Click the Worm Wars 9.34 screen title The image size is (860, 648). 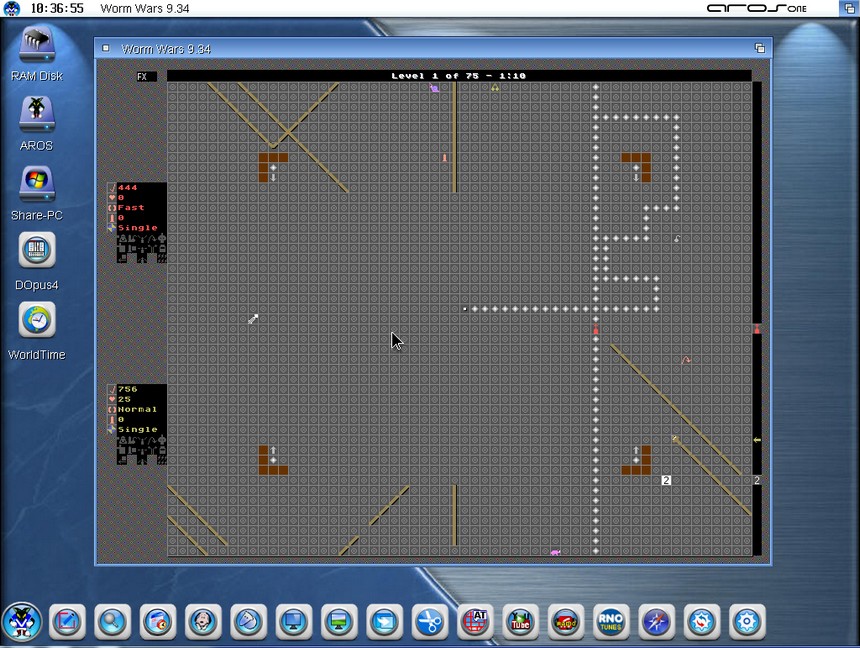click(x=145, y=9)
